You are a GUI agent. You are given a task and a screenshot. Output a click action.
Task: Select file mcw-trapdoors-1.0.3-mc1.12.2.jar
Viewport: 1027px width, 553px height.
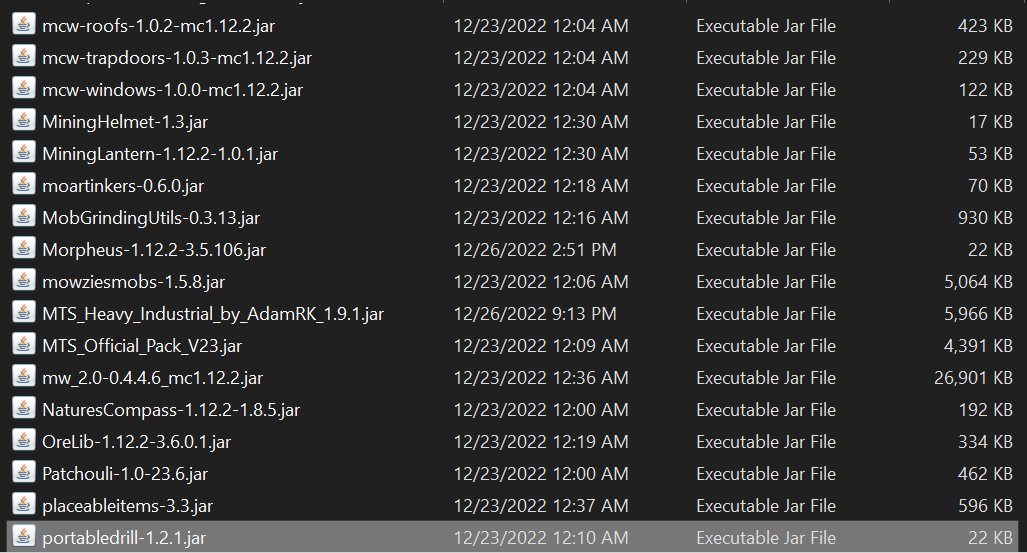177,58
